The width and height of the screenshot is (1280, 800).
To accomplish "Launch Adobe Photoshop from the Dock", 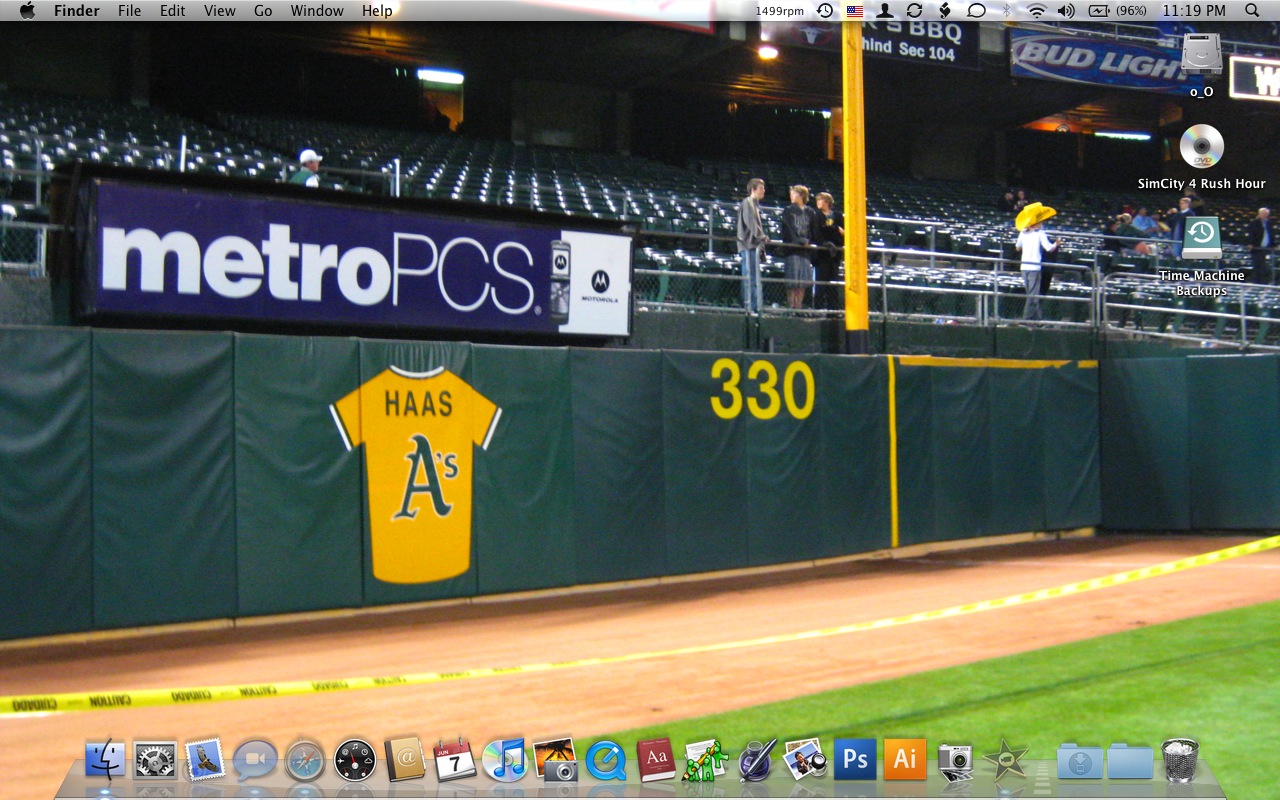I will click(x=855, y=760).
